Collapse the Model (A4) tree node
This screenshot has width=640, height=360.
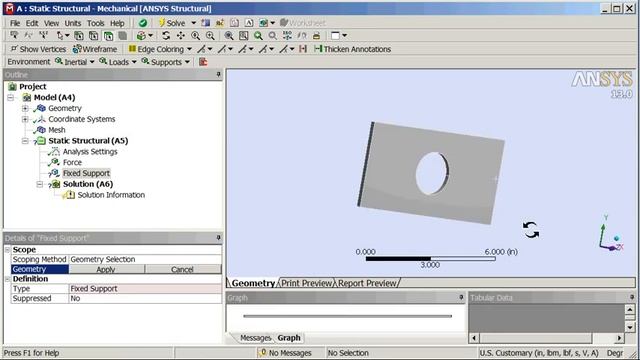(x=11, y=98)
